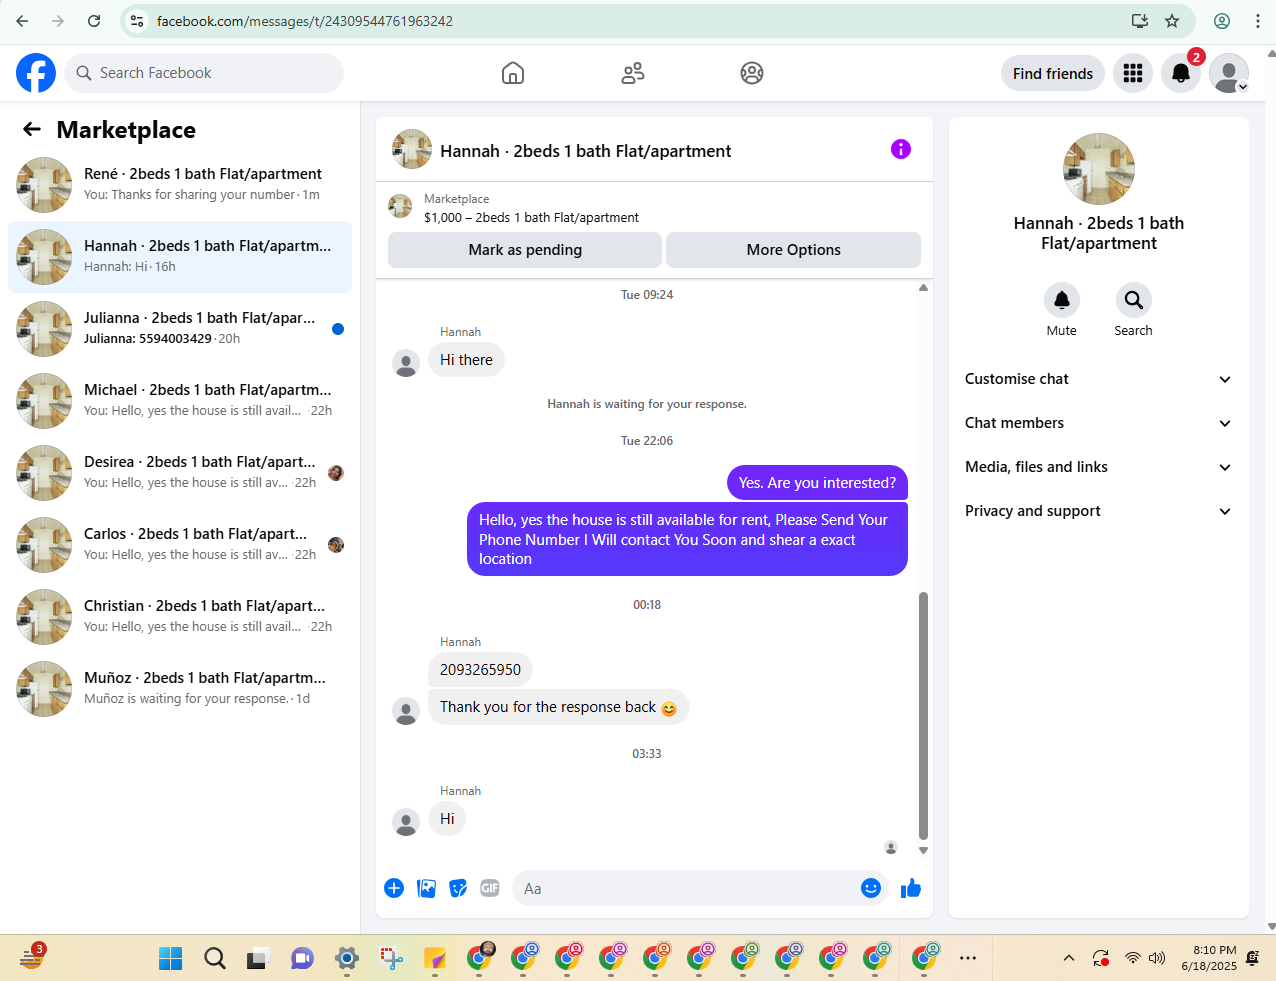Reload the page in browser
The image size is (1276, 981).
[x=94, y=21]
